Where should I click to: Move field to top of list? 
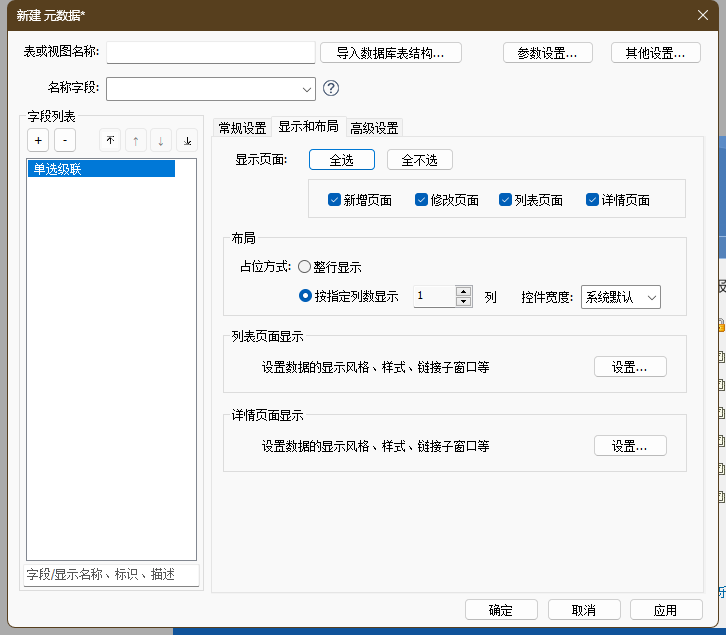[x=110, y=141]
